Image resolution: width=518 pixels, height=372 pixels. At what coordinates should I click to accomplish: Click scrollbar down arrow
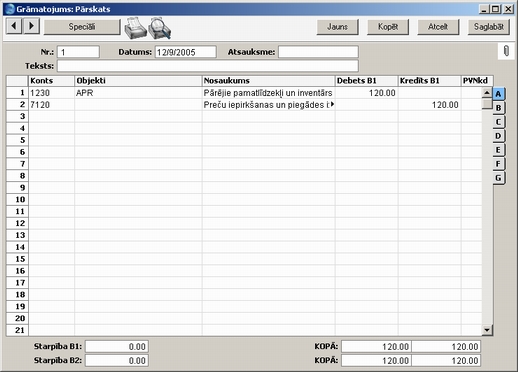click(487, 330)
